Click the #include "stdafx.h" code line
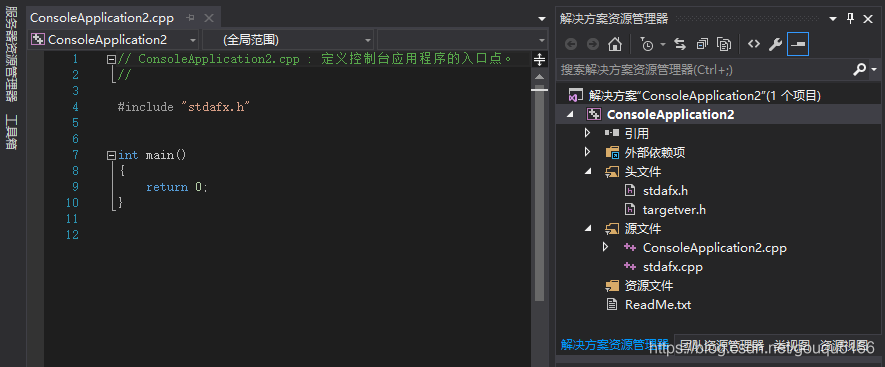885x367 pixels. [x=184, y=107]
